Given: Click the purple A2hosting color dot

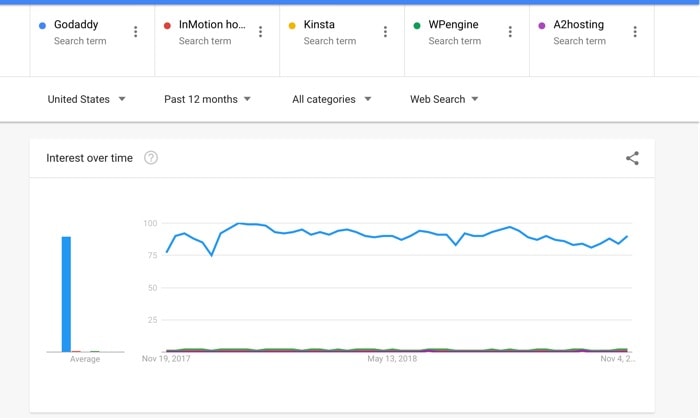Looking at the screenshot, I should (542, 25).
